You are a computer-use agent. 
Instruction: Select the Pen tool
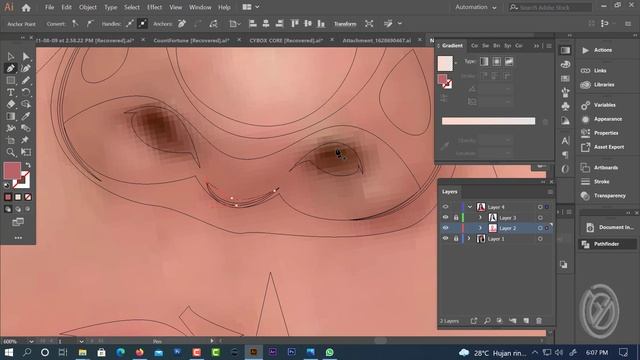click(11, 69)
